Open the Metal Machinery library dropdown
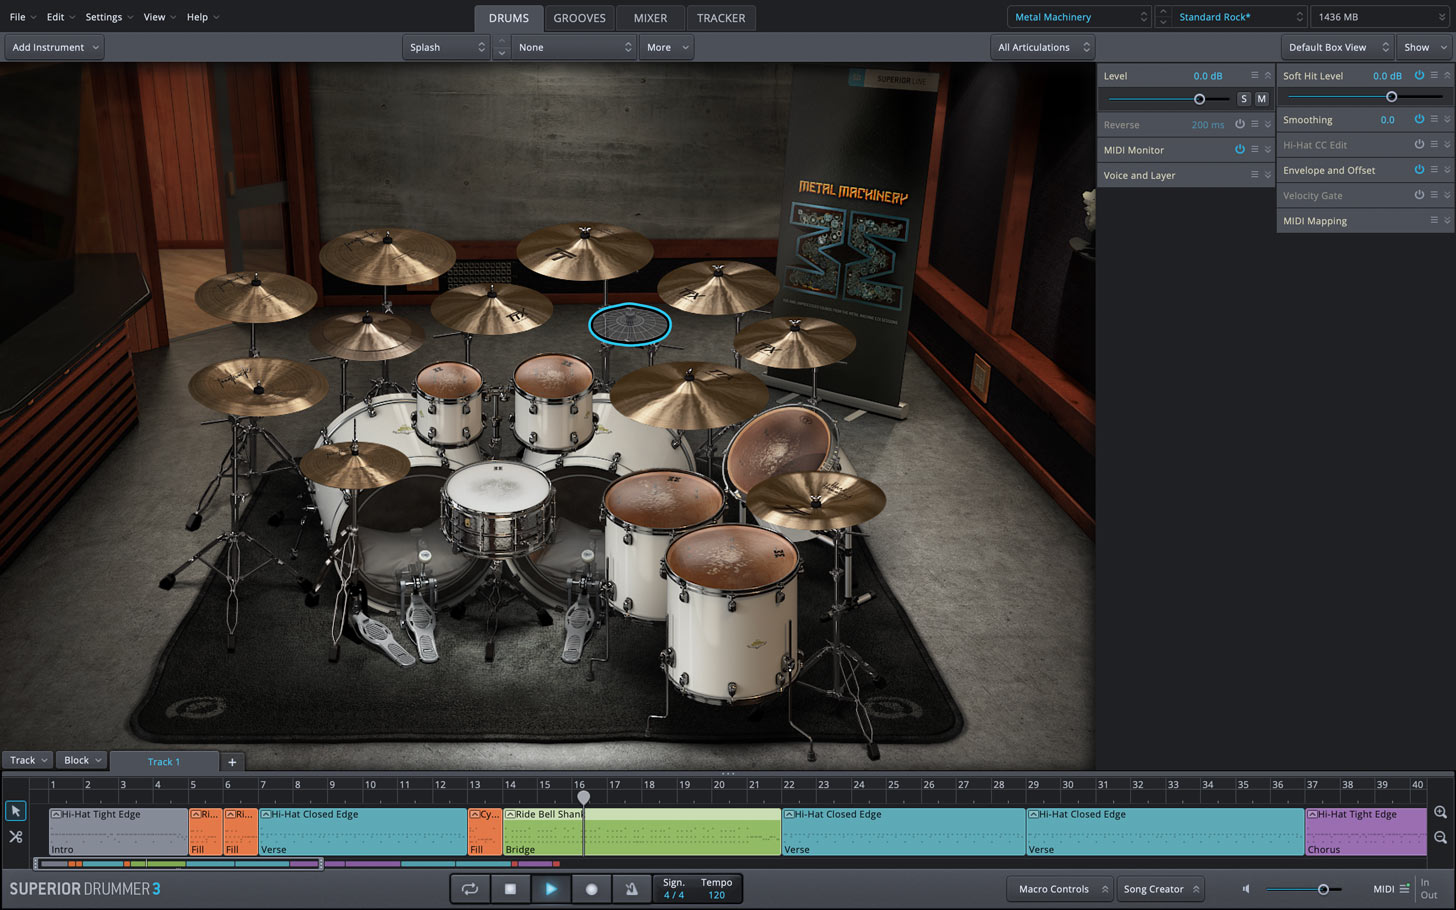This screenshot has height=910, width=1456. click(1080, 17)
